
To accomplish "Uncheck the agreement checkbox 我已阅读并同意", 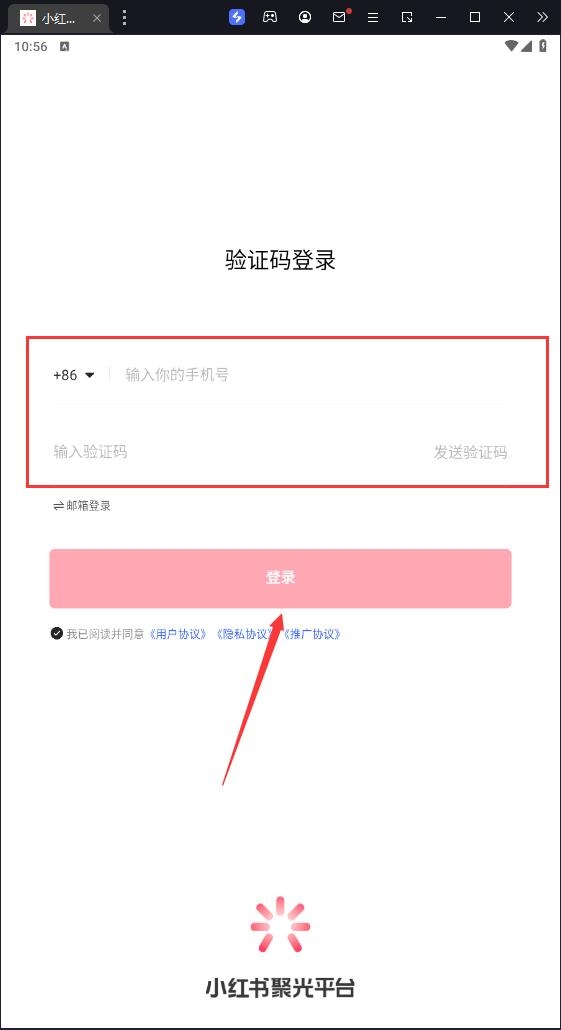I will point(57,634).
